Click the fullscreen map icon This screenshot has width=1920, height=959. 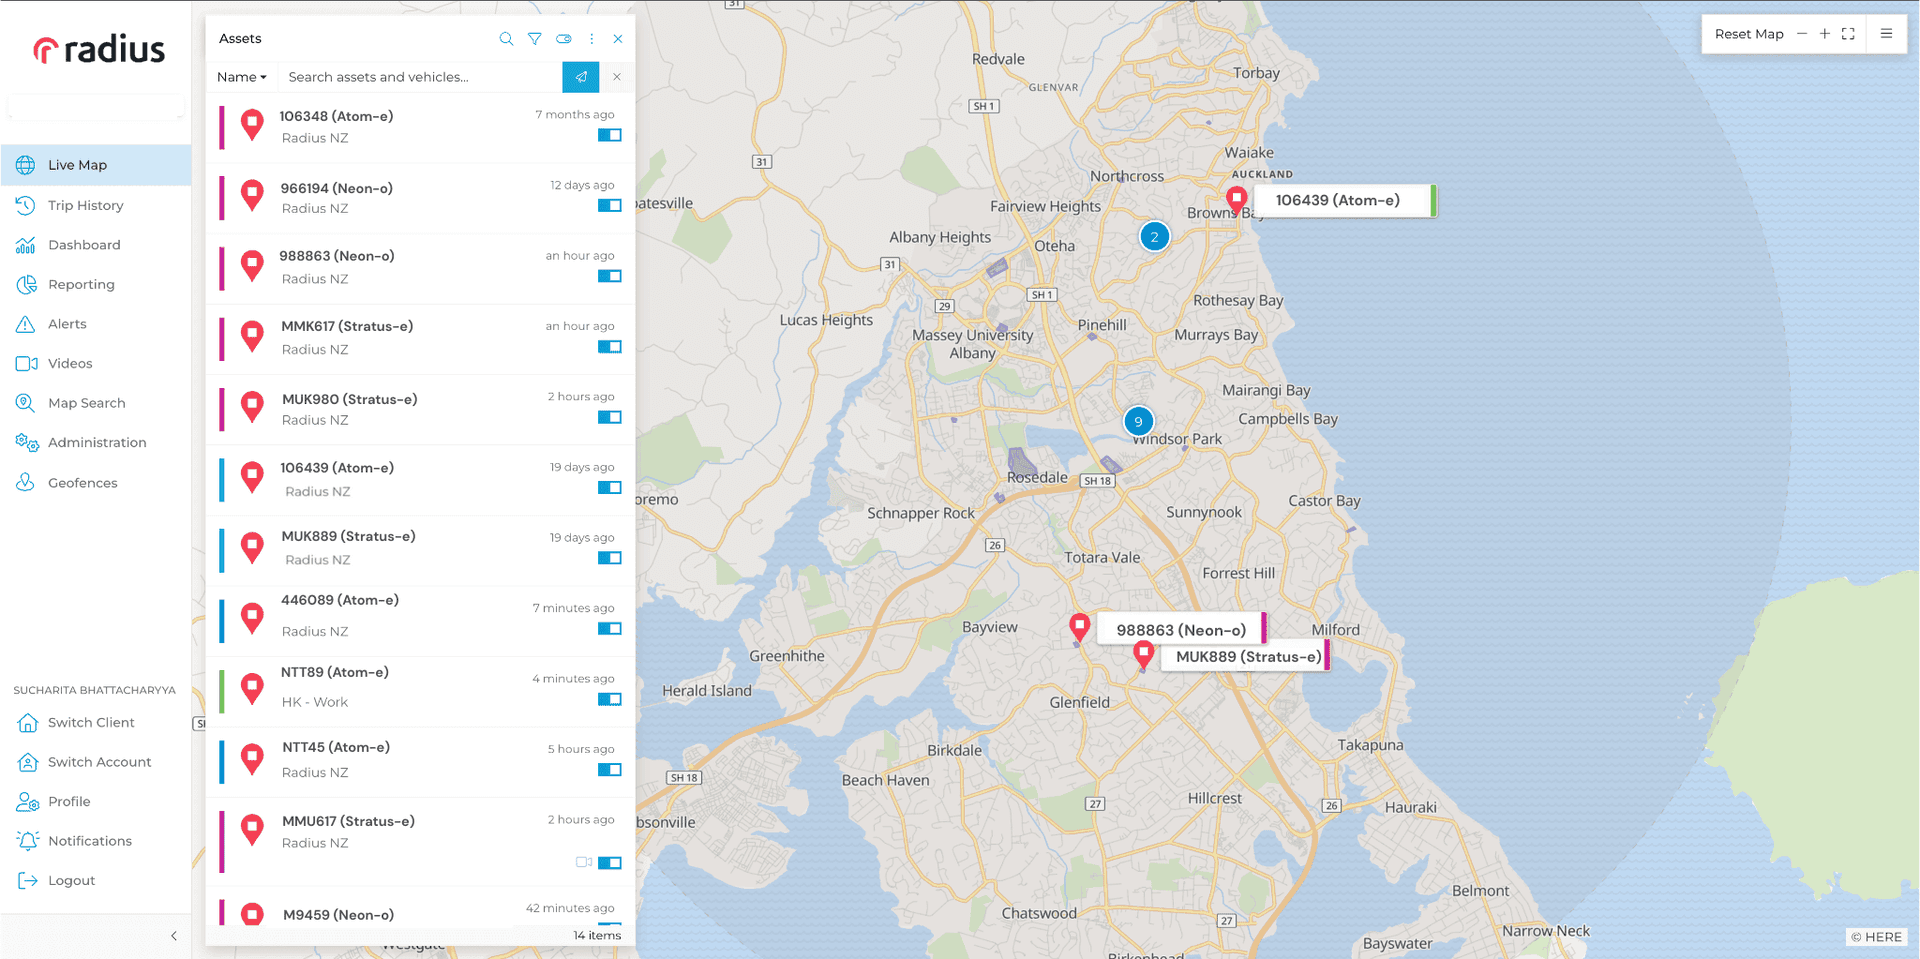(1848, 34)
